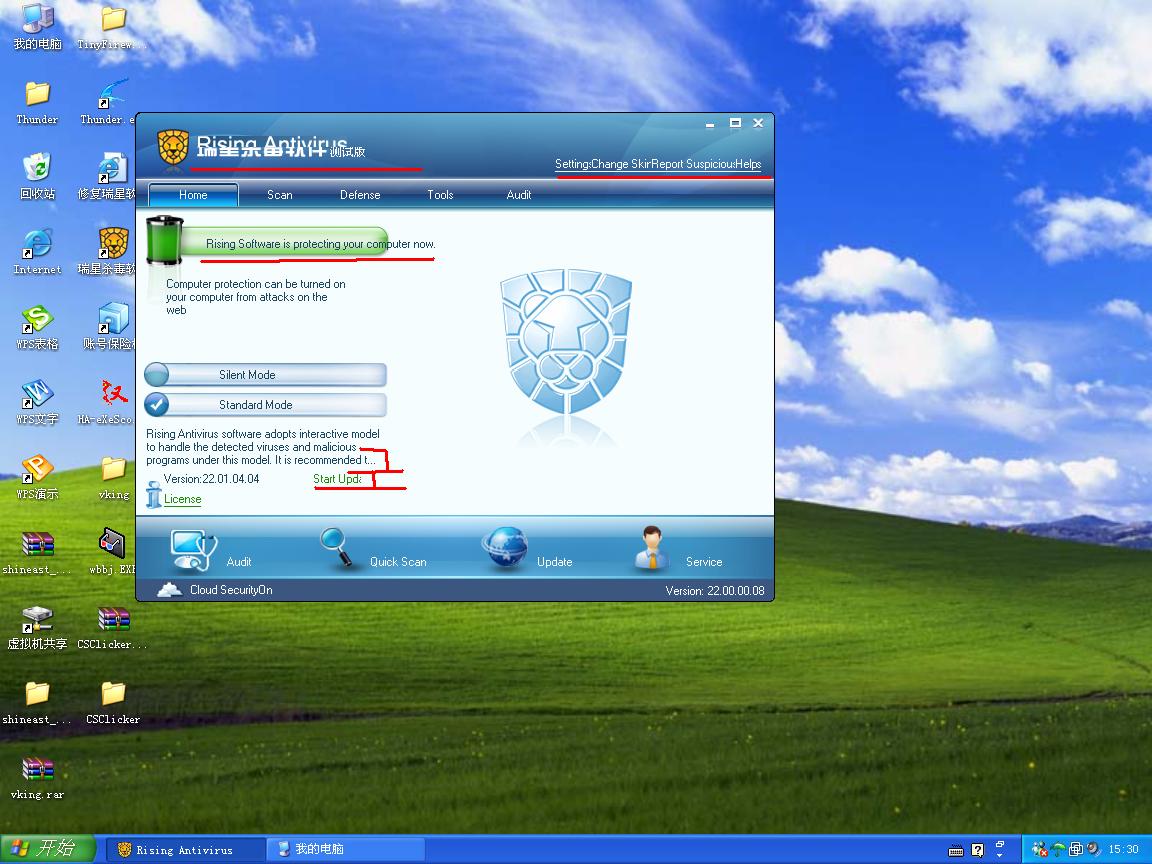Click Helps in the top-right menu
The width and height of the screenshot is (1152, 864).
point(748,164)
